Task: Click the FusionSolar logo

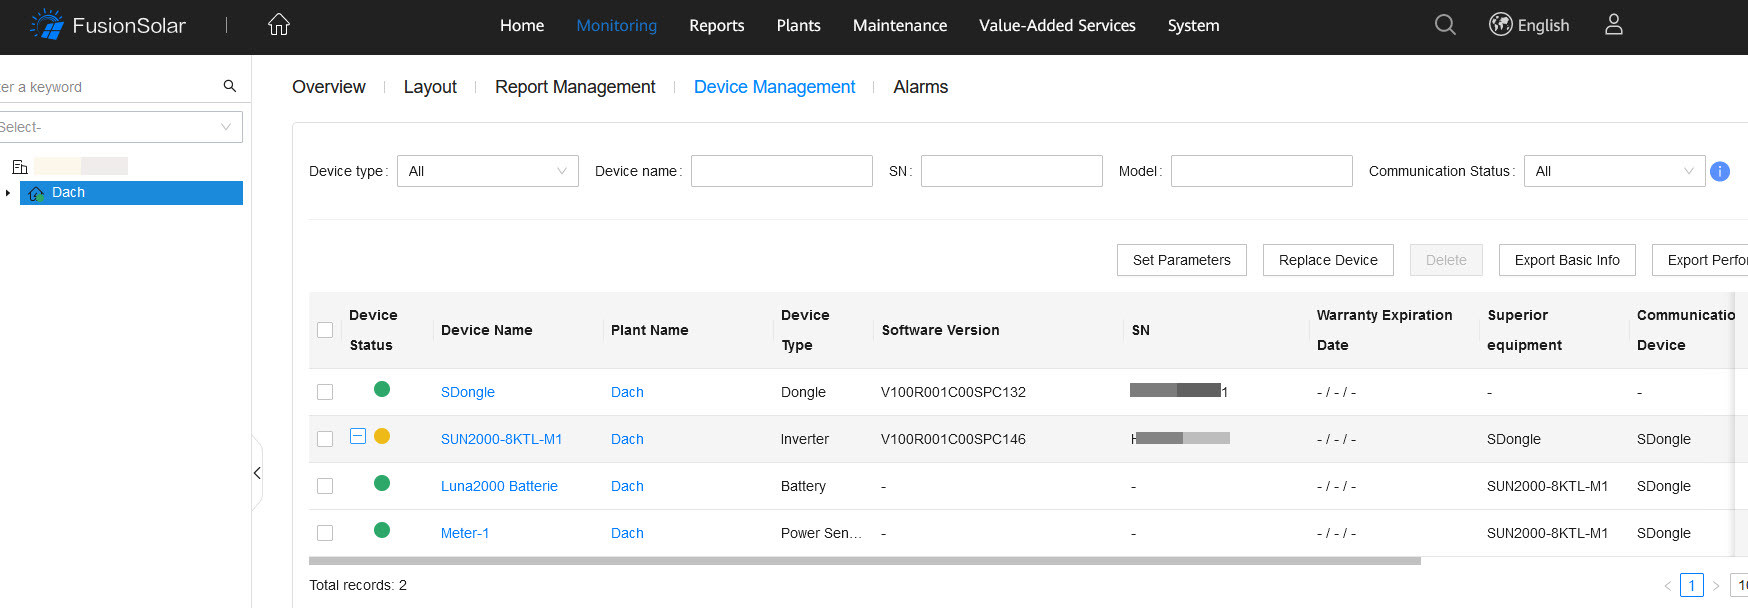Action: (x=108, y=25)
